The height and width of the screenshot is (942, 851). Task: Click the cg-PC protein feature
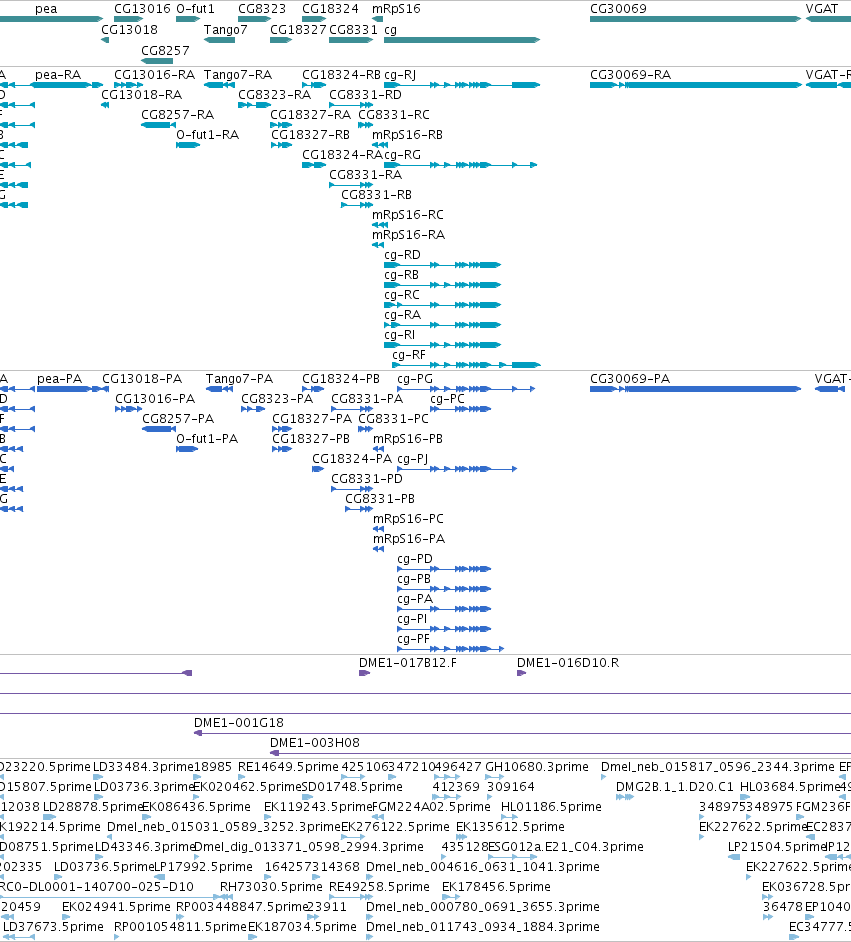[x=461, y=409]
